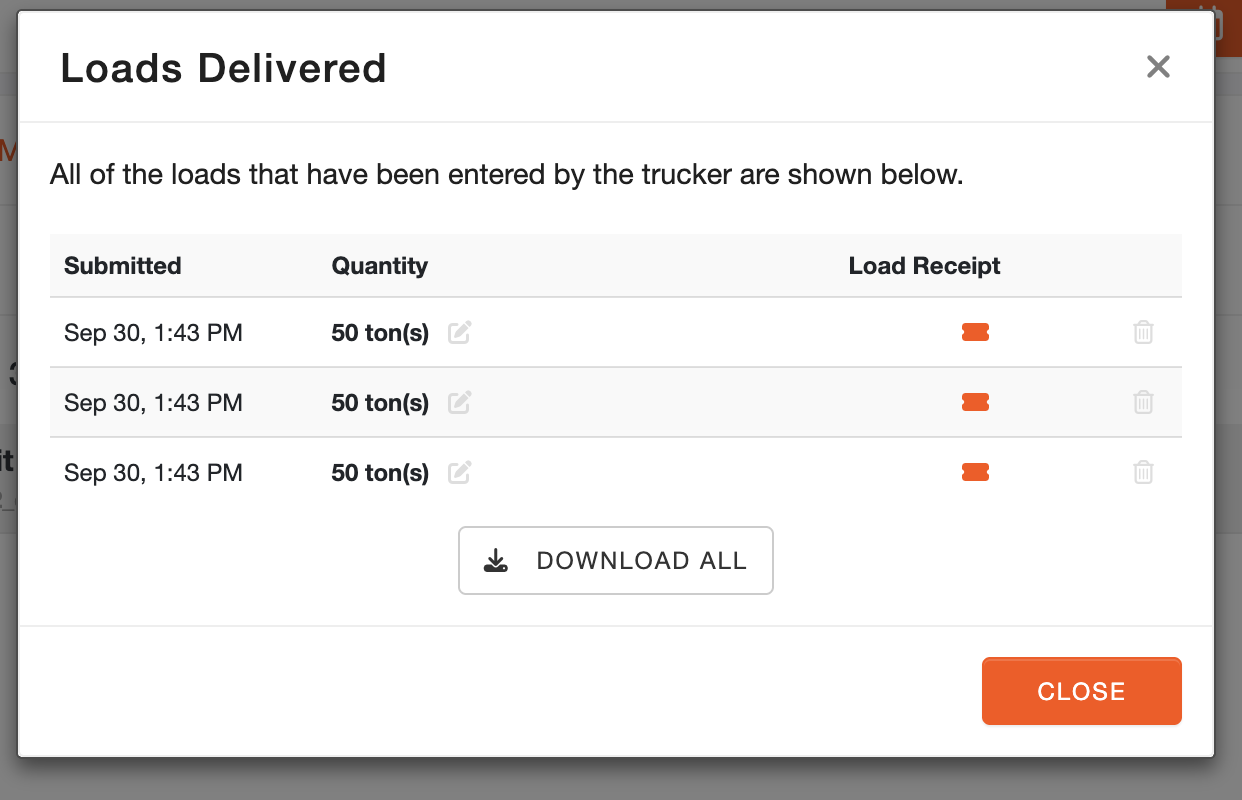Open the third load's receipt ticket
Viewport: 1242px width, 800px height.
pos(975,472)
